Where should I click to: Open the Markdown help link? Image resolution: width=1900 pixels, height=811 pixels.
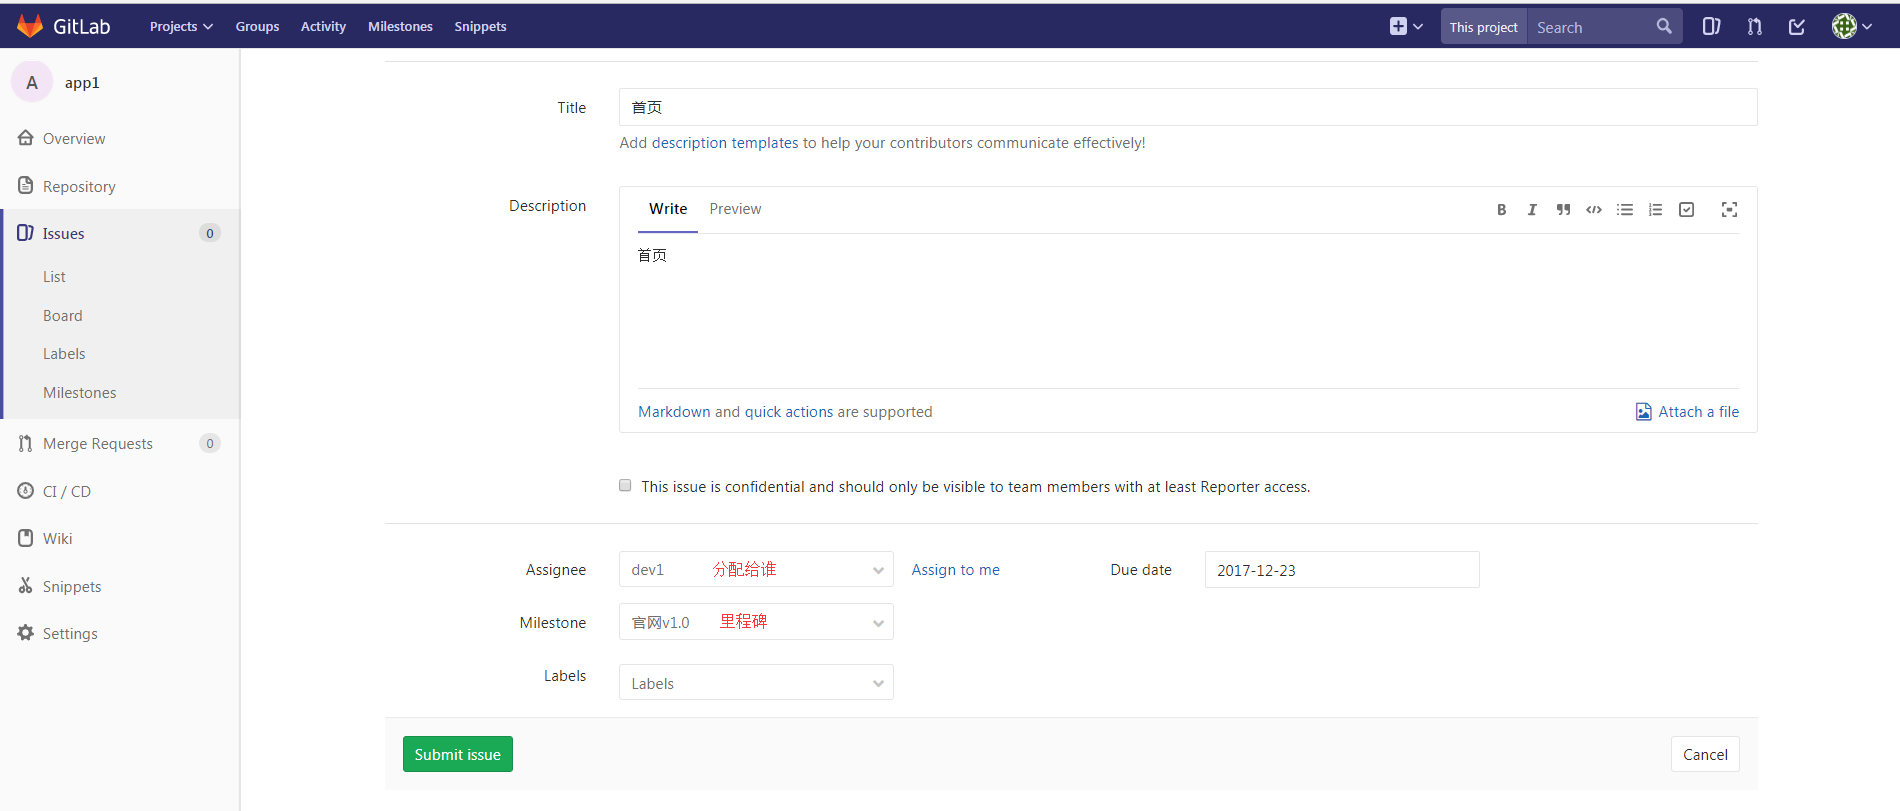tap(674, 412)
